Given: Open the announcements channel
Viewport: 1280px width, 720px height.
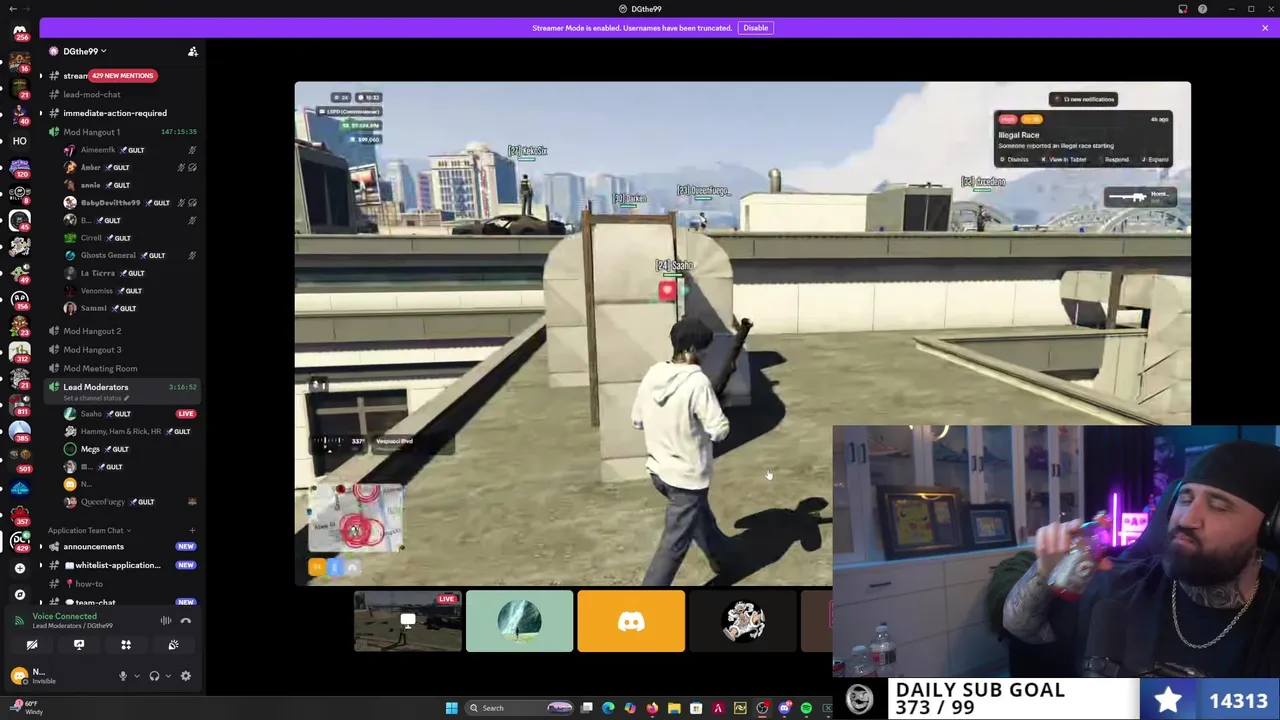Looking at the screenshot, I should (94, 547).
